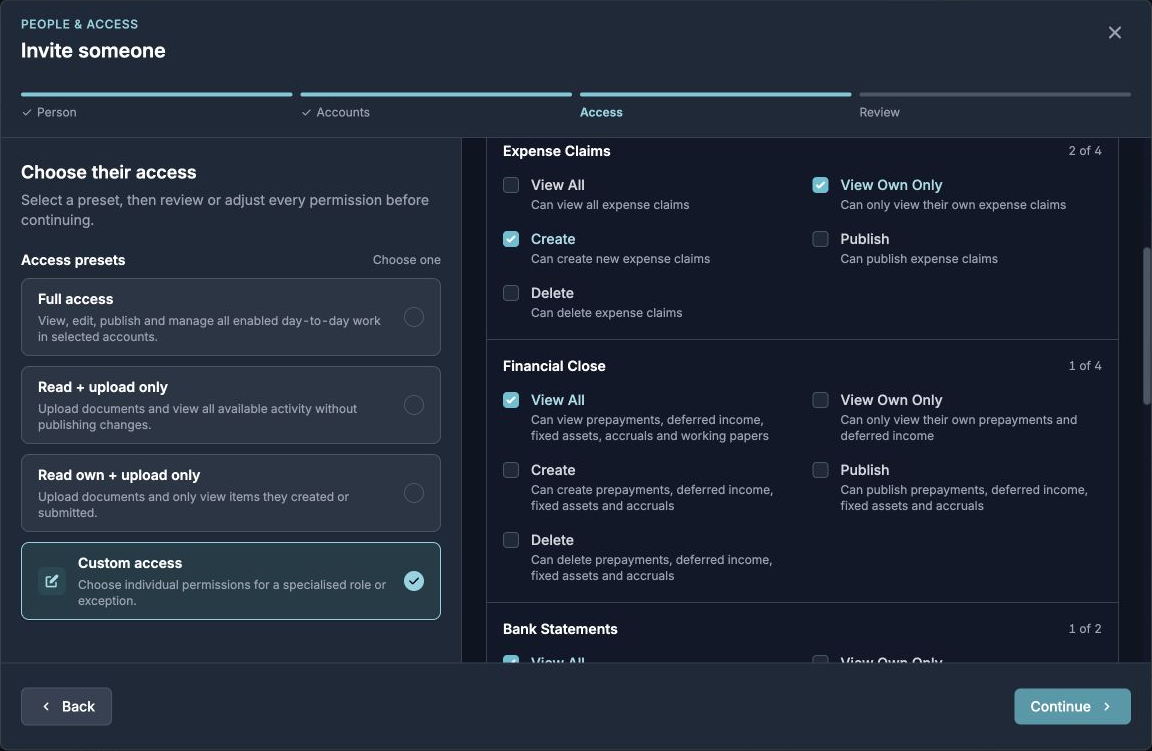Click the 'Access presets' label

73,260
